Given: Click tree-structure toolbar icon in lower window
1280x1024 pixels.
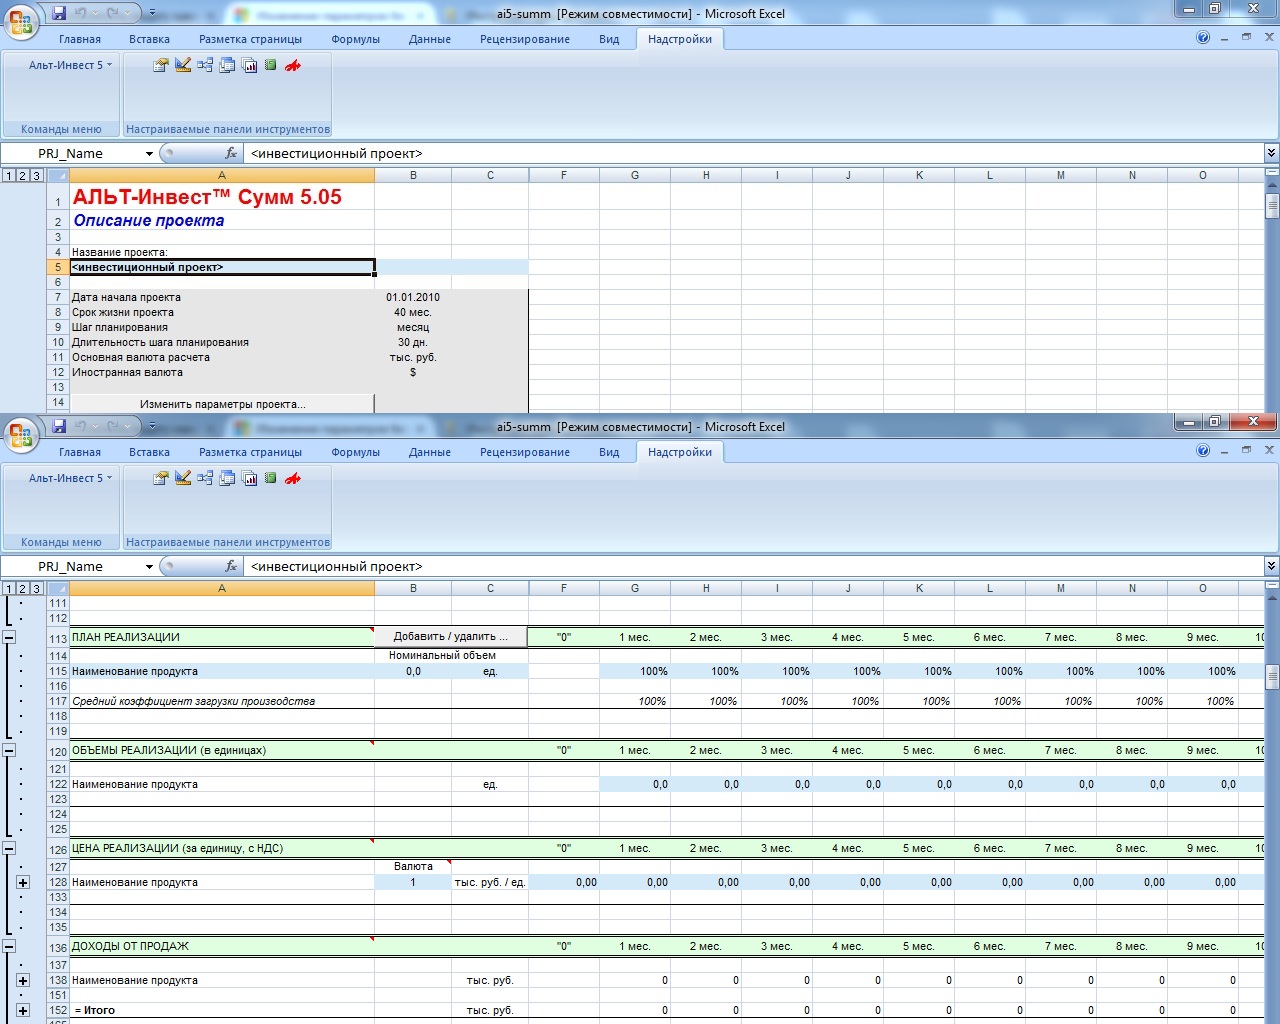Looking at the screenshot, I should pyautogui.click(x=205, y=478).
